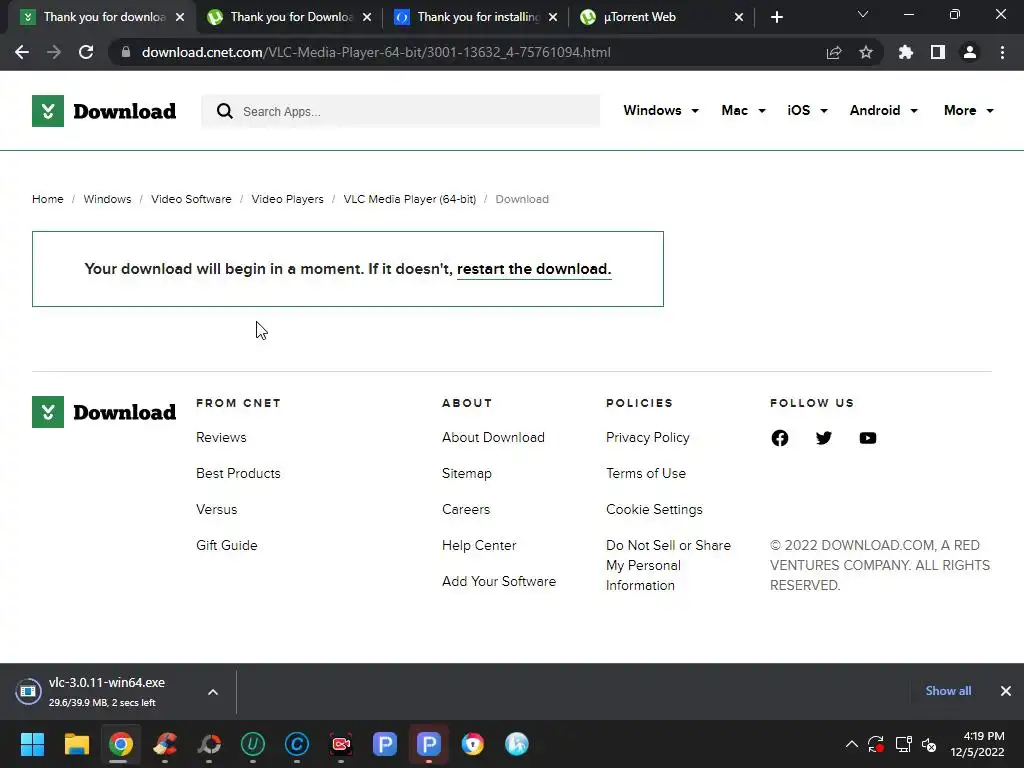Screen dimensions: 1024x768
Task: Click the green Download logo in header
Action: 104,111
